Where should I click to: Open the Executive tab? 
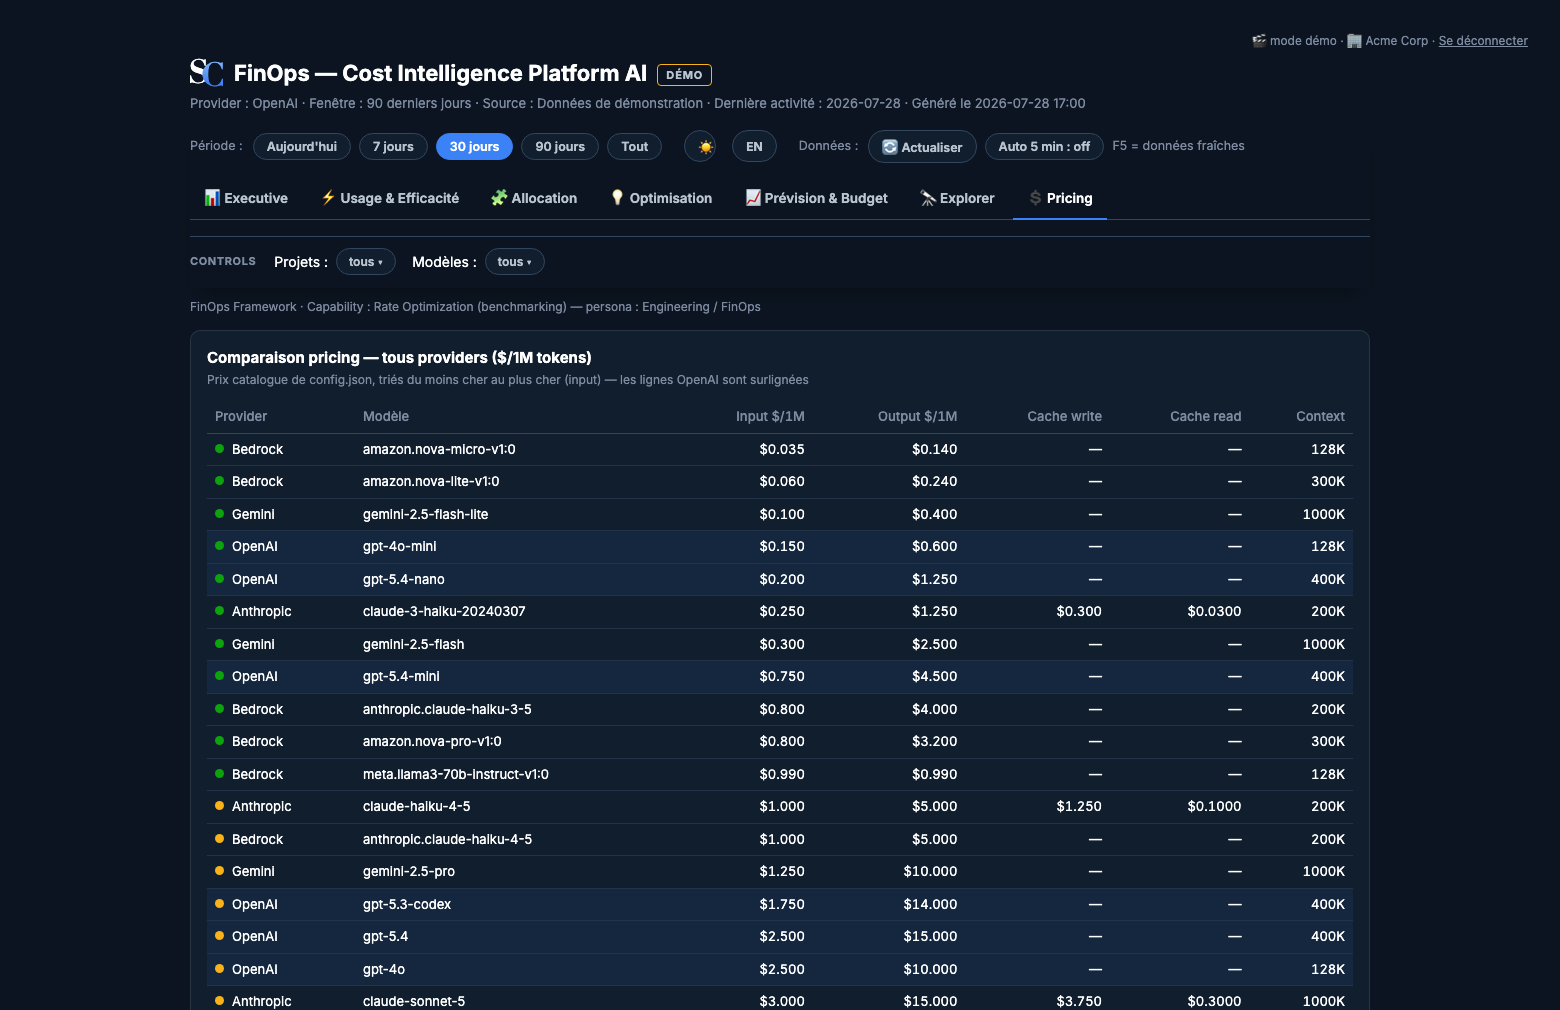pos(246,198)
